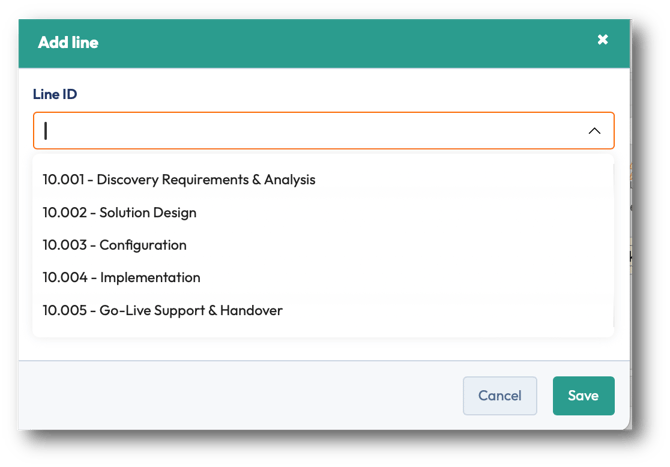Image resolution: width=670 pixels, height=467 pixels.
Task: Focus the Line ID text field
Action: coord(300,131)
